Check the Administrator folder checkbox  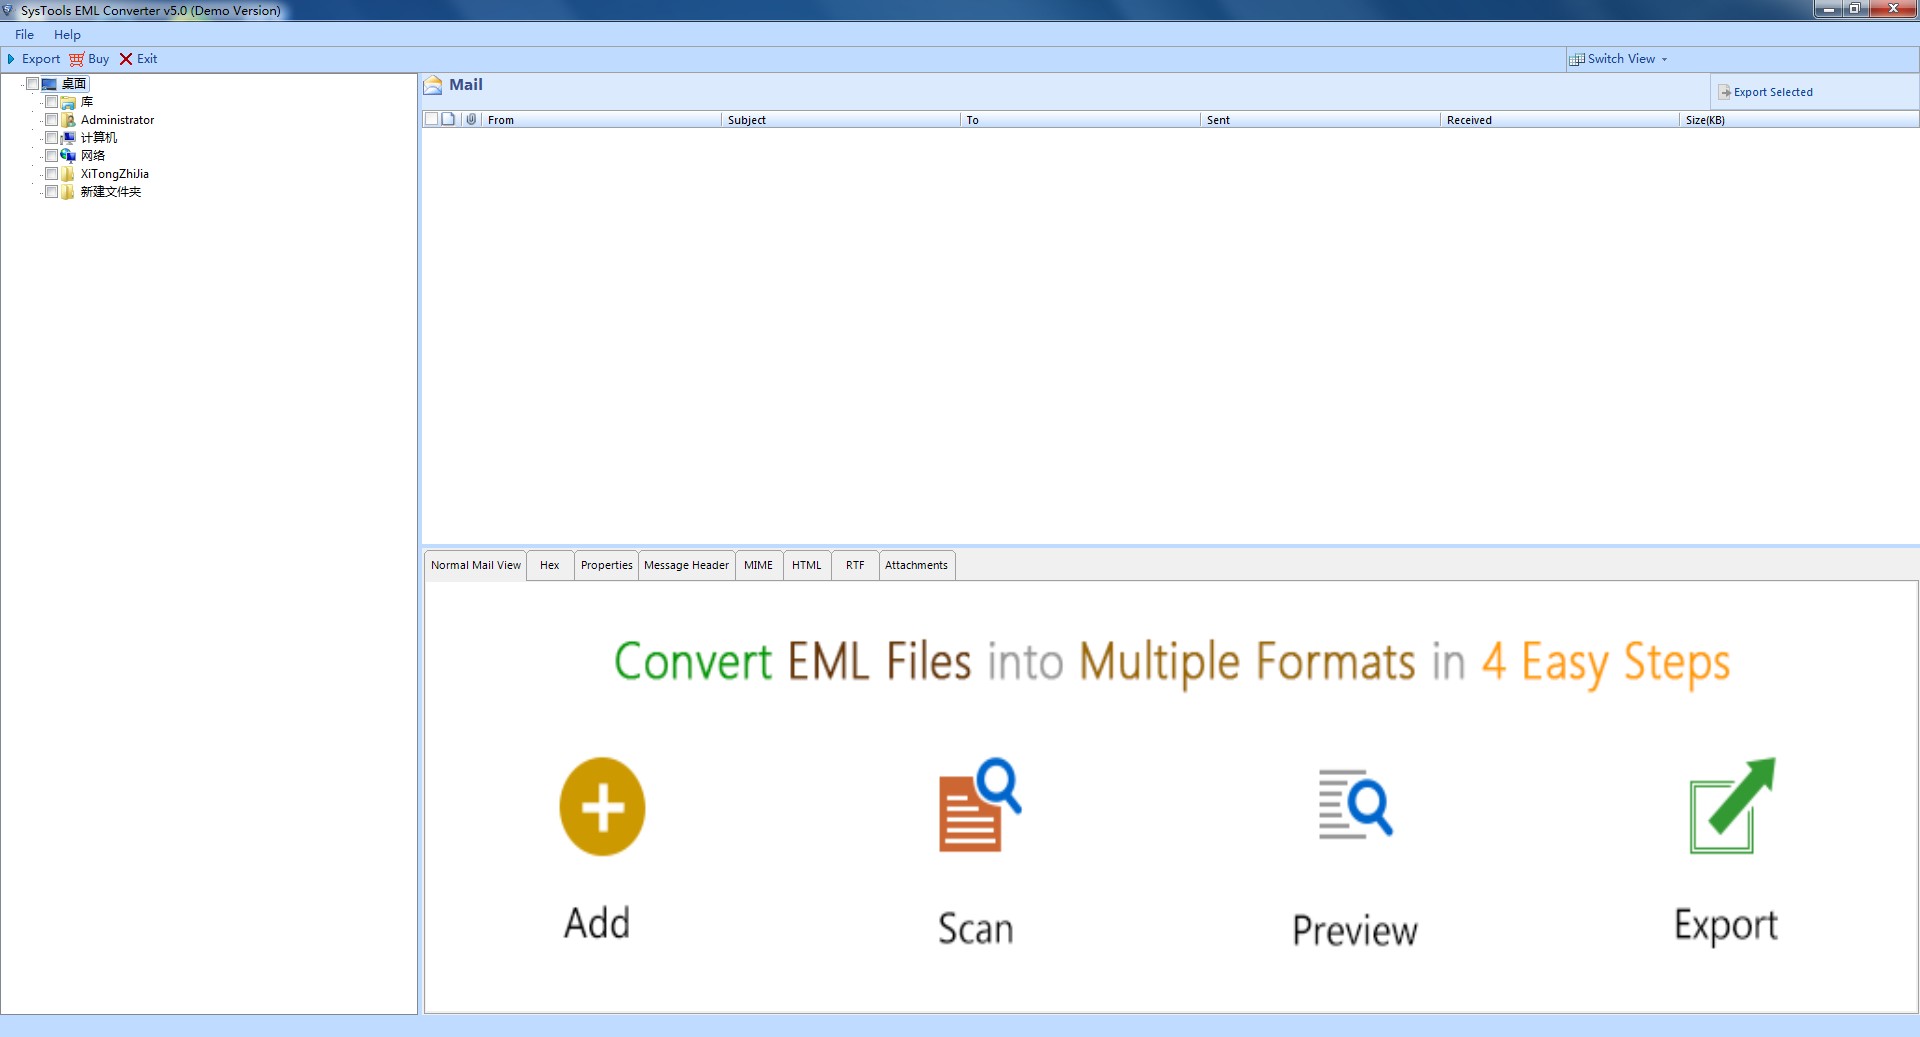[x=52, y=120]
